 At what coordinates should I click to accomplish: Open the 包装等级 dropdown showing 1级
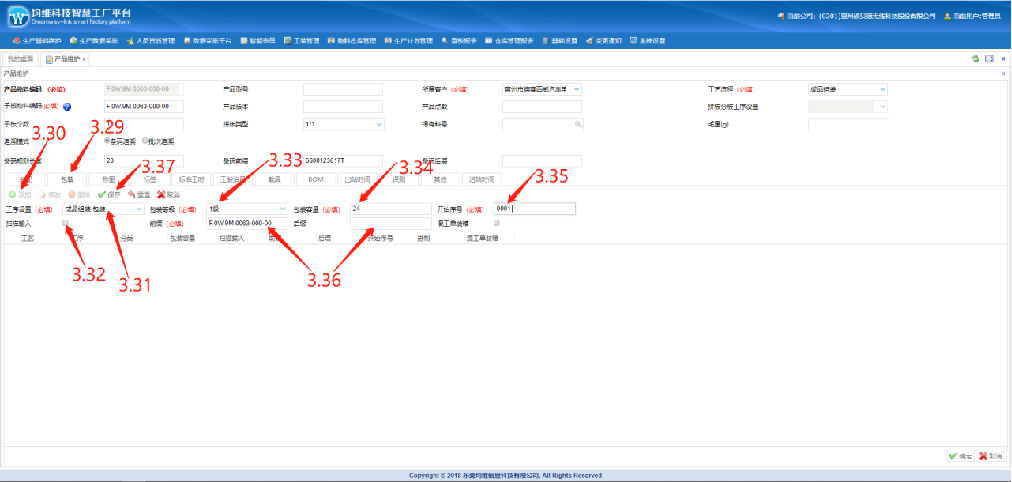[282, 209]
